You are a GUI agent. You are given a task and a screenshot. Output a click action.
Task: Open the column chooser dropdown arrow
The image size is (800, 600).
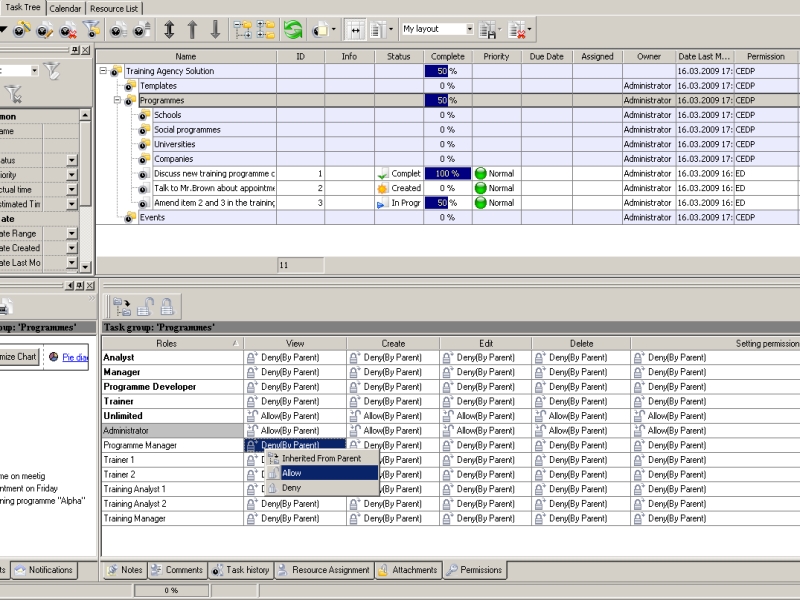coord(391,30)
